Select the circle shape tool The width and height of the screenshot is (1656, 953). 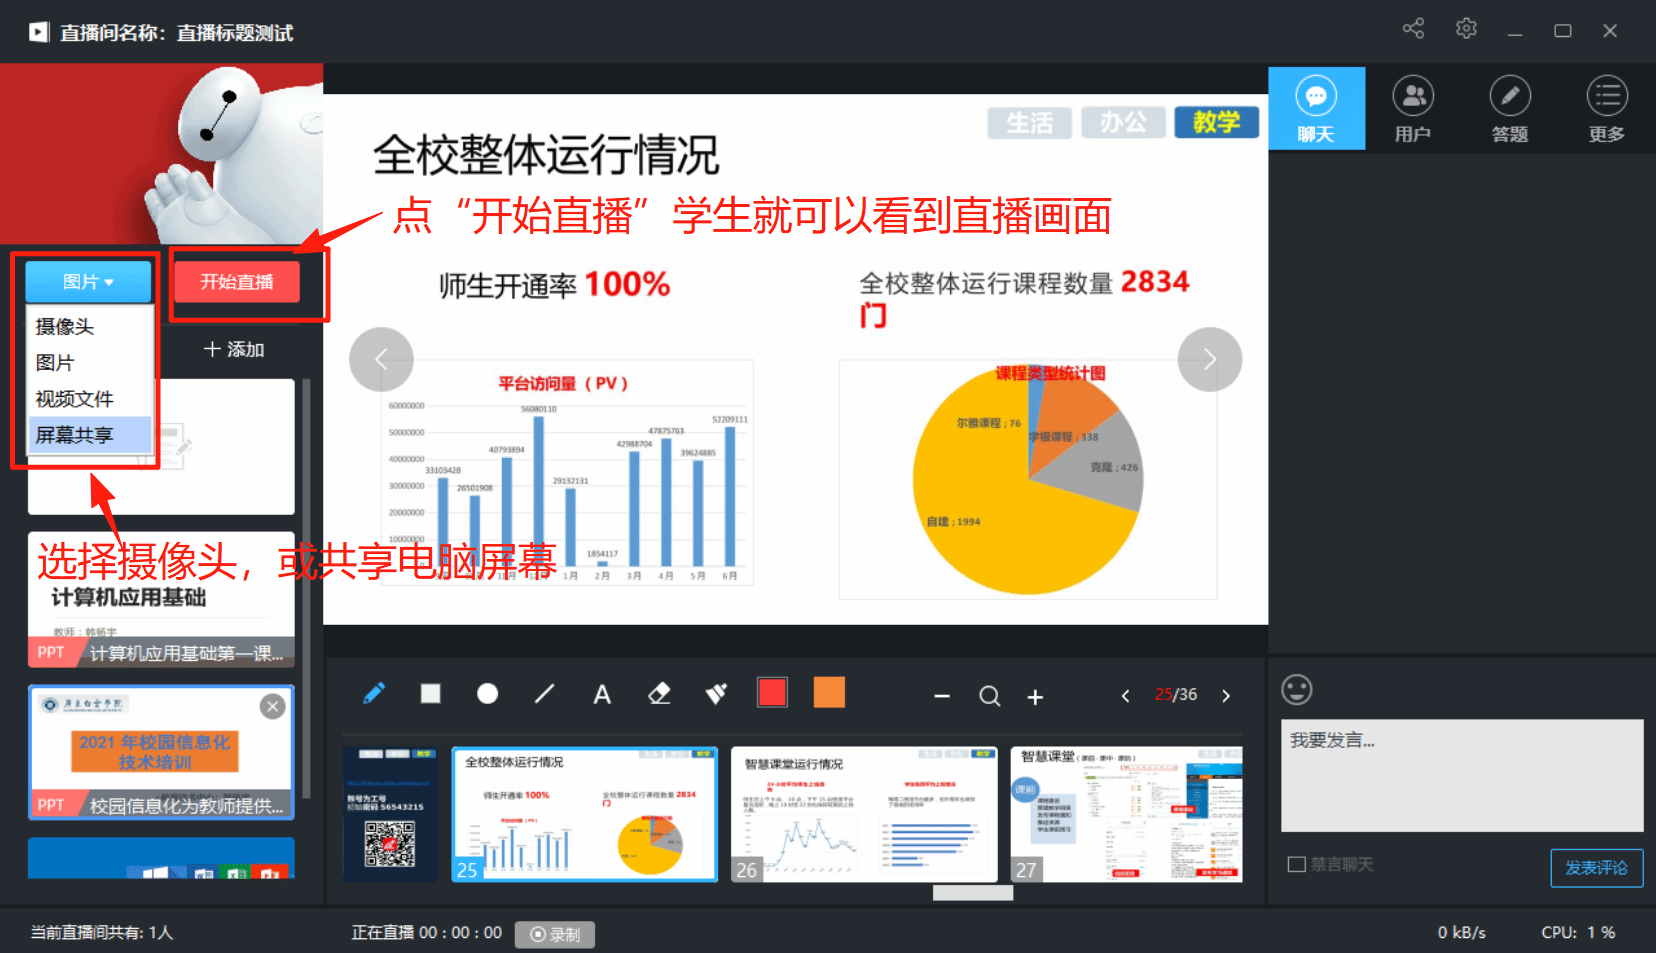coord(487,694)
